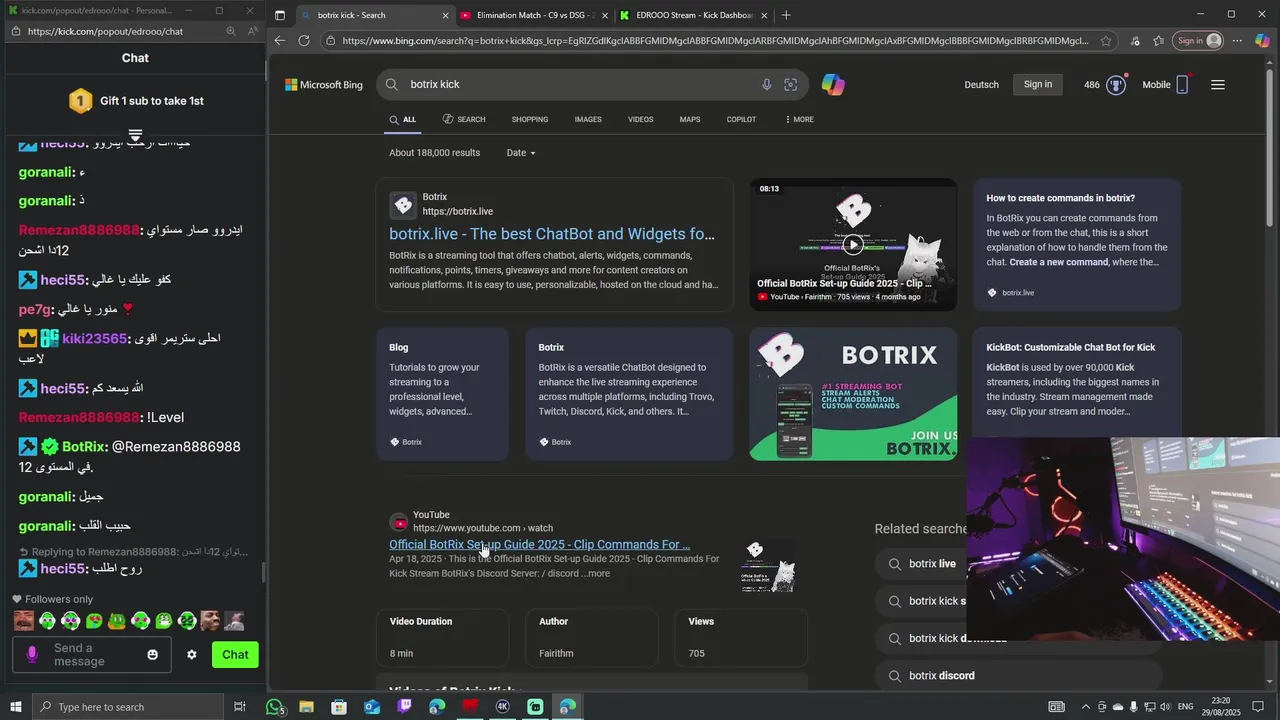Click Windows taskbar search box
1280x720 pixels.
128,707
